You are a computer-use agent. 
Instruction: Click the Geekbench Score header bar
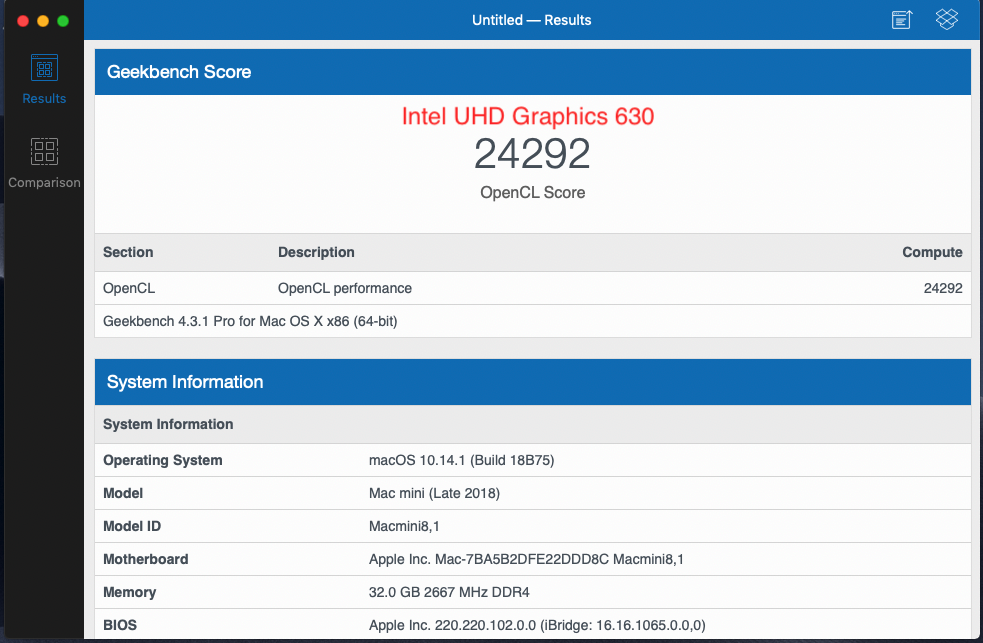532,72
